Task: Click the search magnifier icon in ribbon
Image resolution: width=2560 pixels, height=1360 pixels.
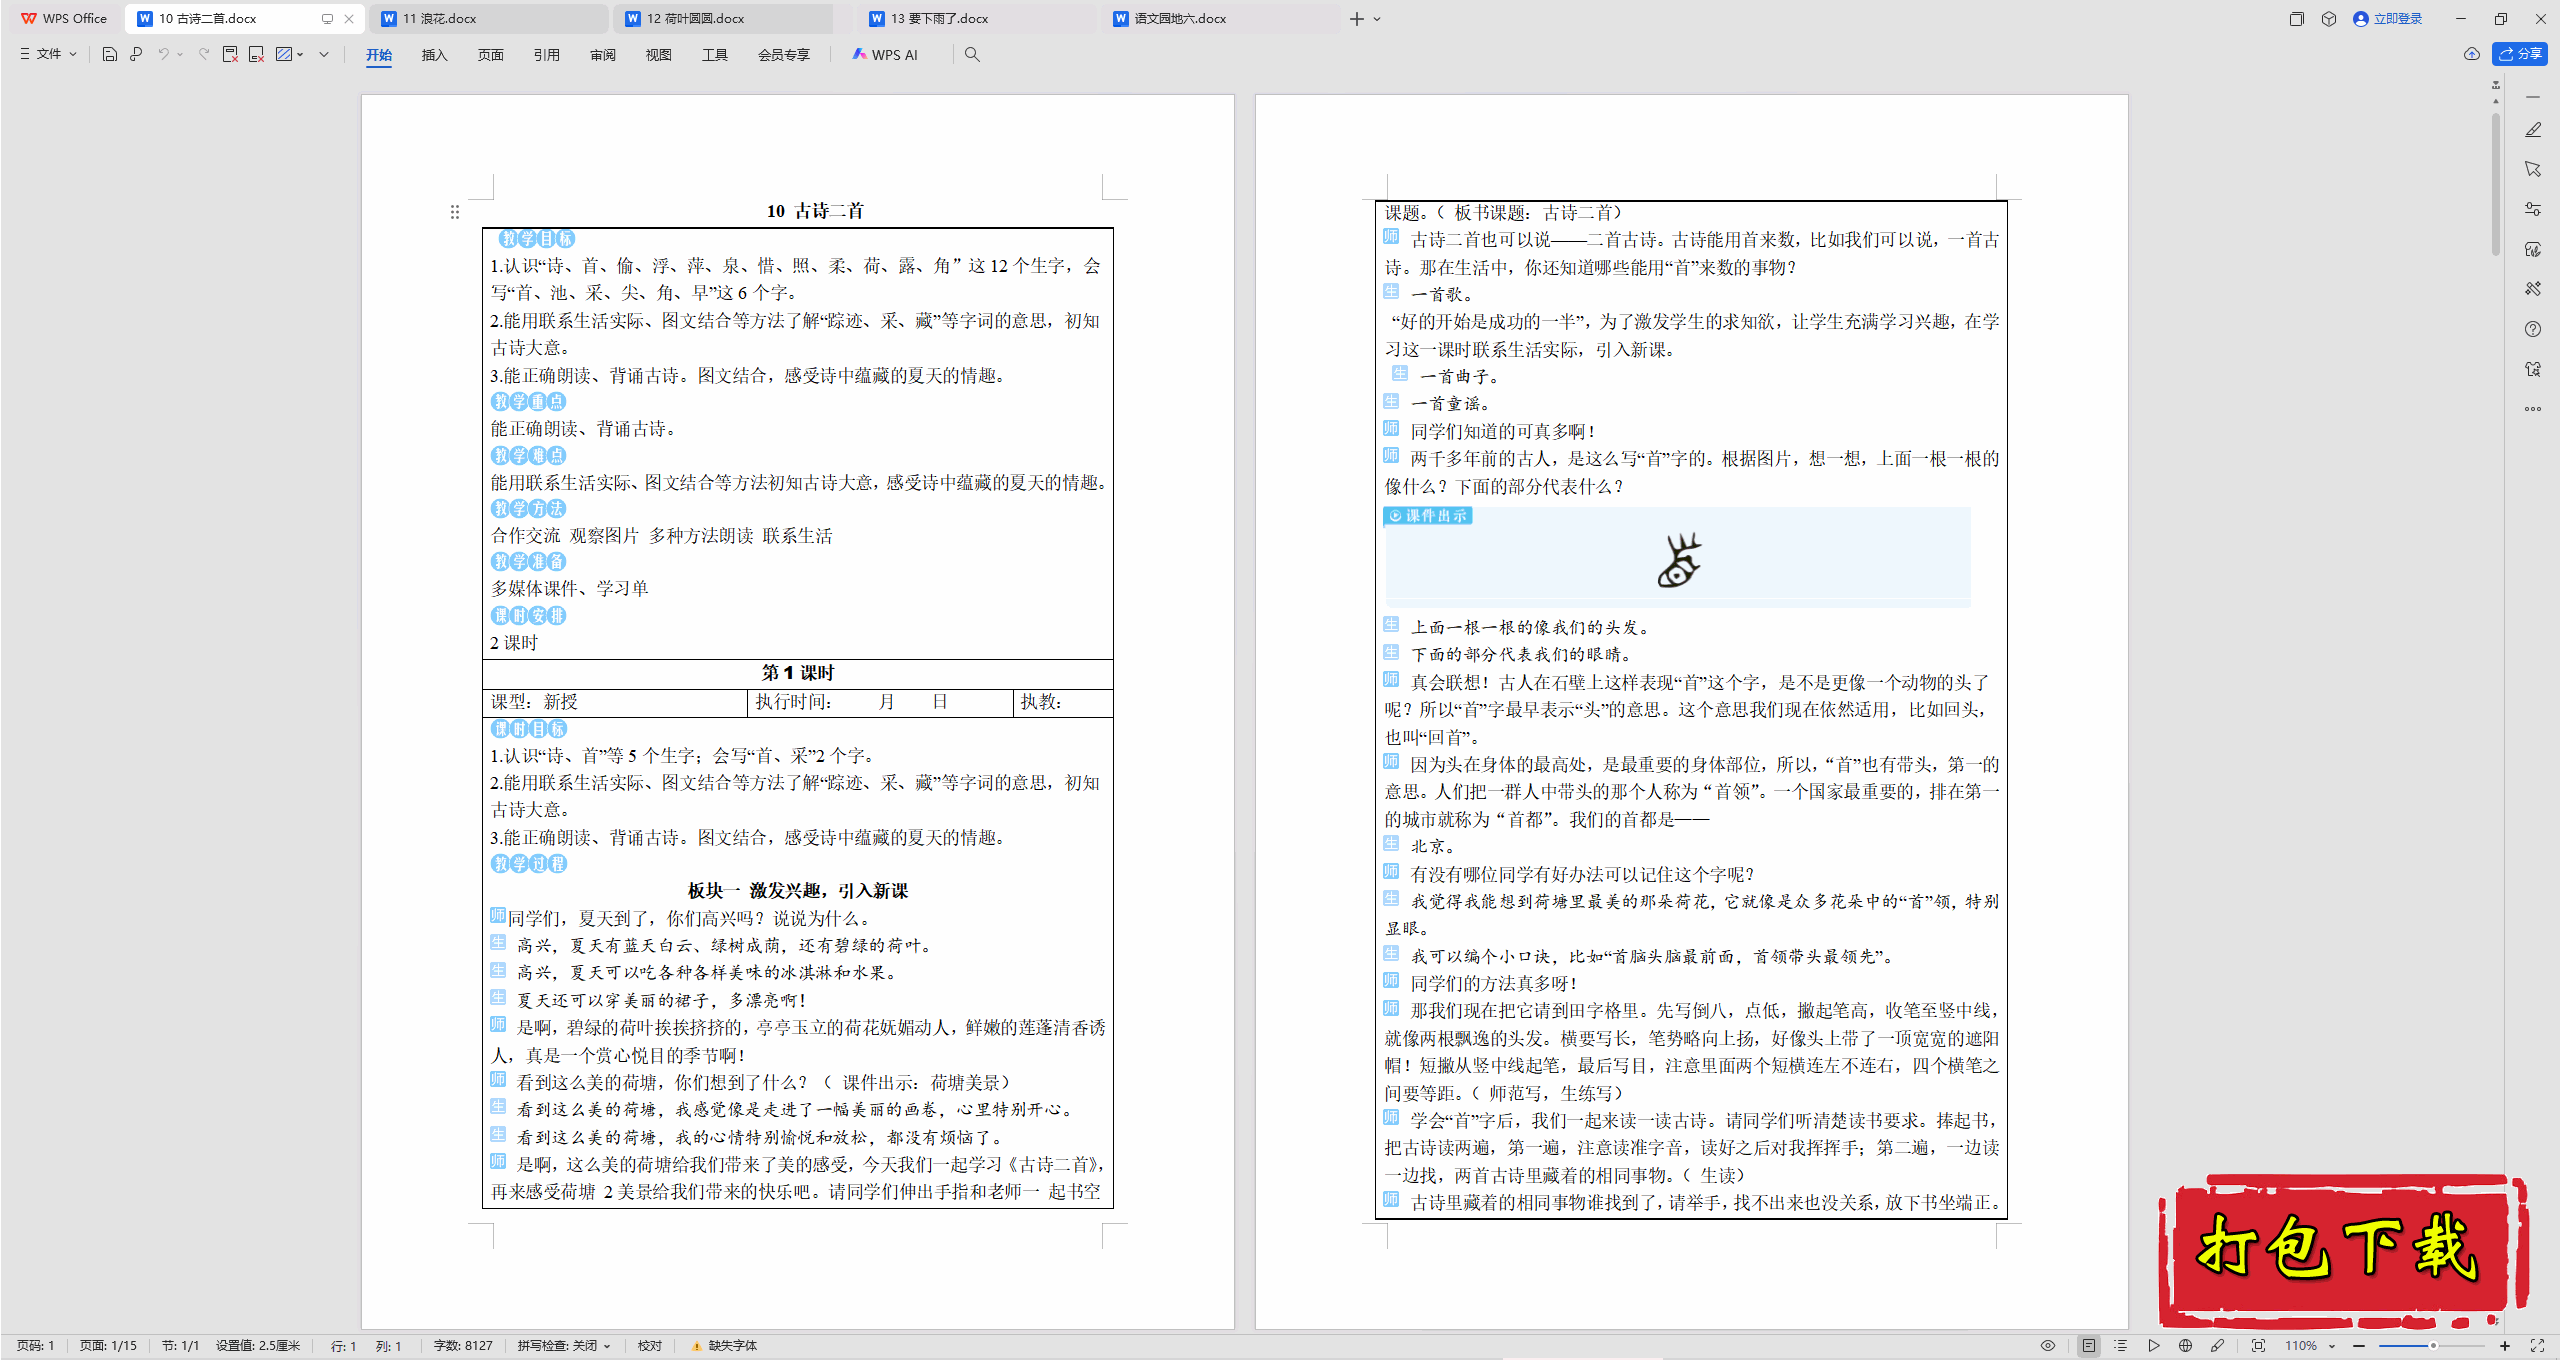Action: [x=972, y=54]
